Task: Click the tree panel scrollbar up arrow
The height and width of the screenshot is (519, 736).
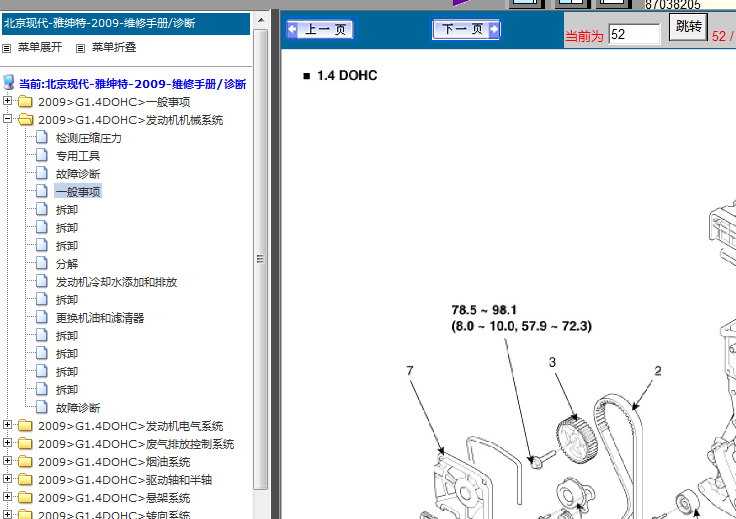Action: pyautogui.click(x=261, y=20)
